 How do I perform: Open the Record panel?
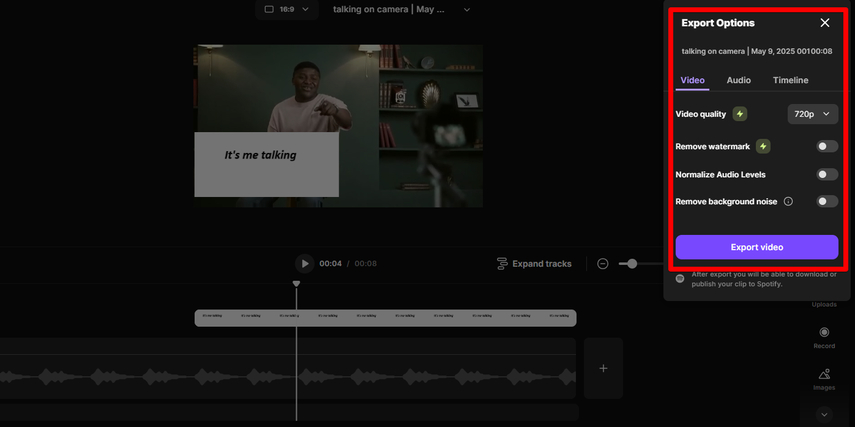824,338
